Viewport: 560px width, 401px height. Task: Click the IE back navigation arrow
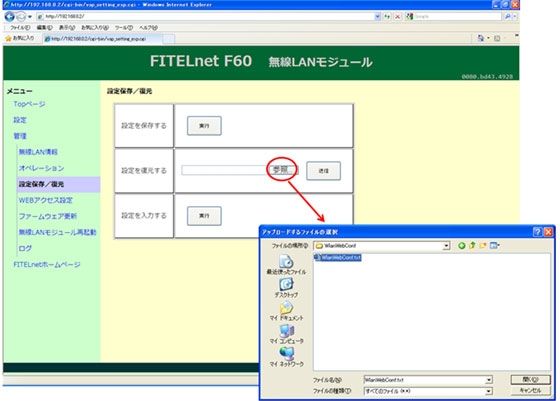[10, 16]
